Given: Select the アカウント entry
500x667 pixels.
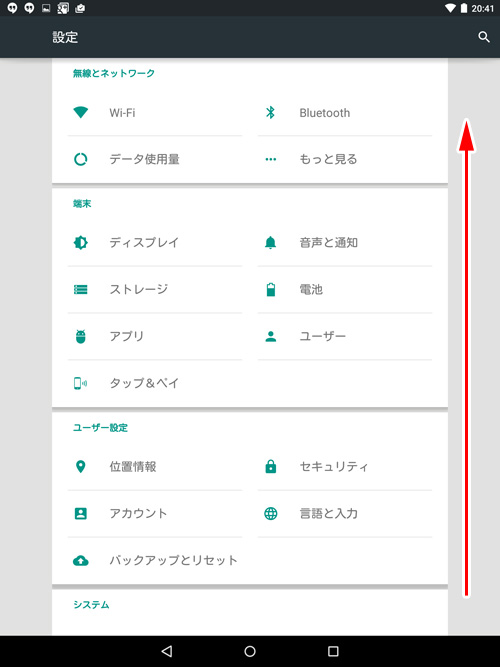Looking at the screenshot, I should tap(155, 513).
